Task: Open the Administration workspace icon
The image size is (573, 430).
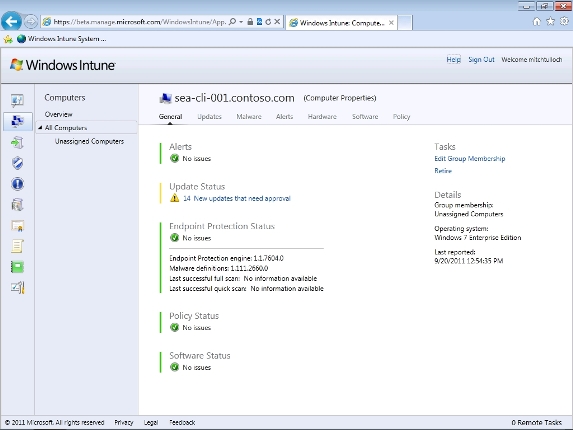Action: [x=17, y=288]
